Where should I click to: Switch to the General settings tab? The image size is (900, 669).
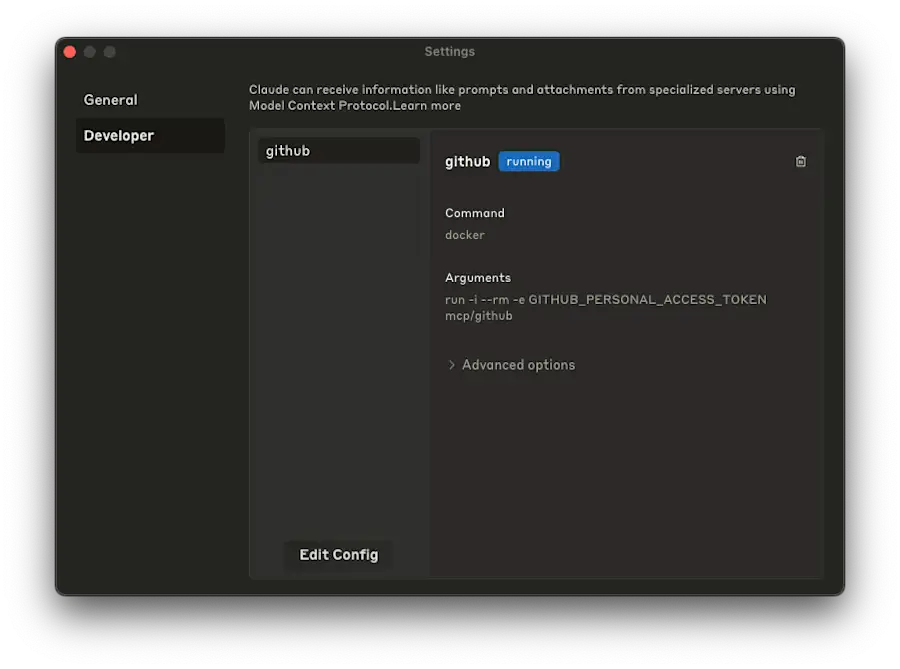pos(110,100)
